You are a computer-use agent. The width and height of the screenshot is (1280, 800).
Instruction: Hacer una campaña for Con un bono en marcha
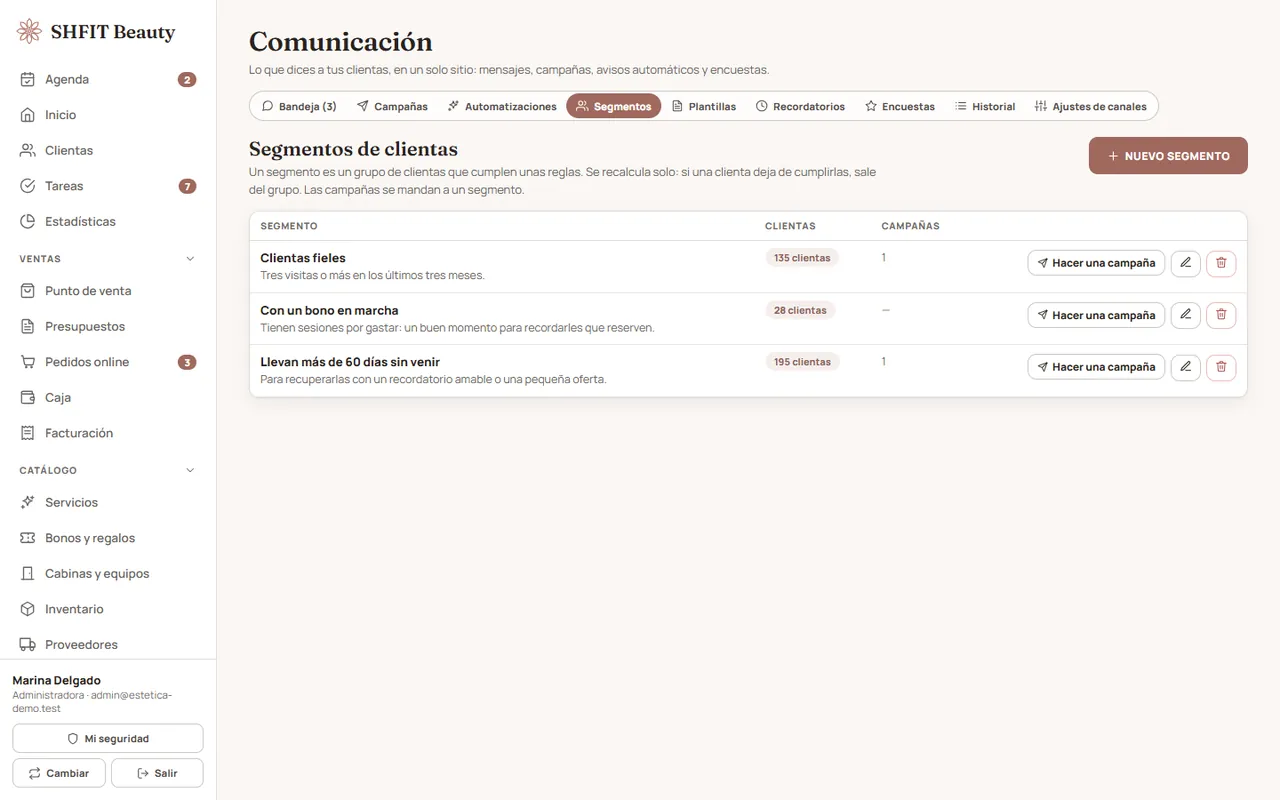(x=1096, y=315)
